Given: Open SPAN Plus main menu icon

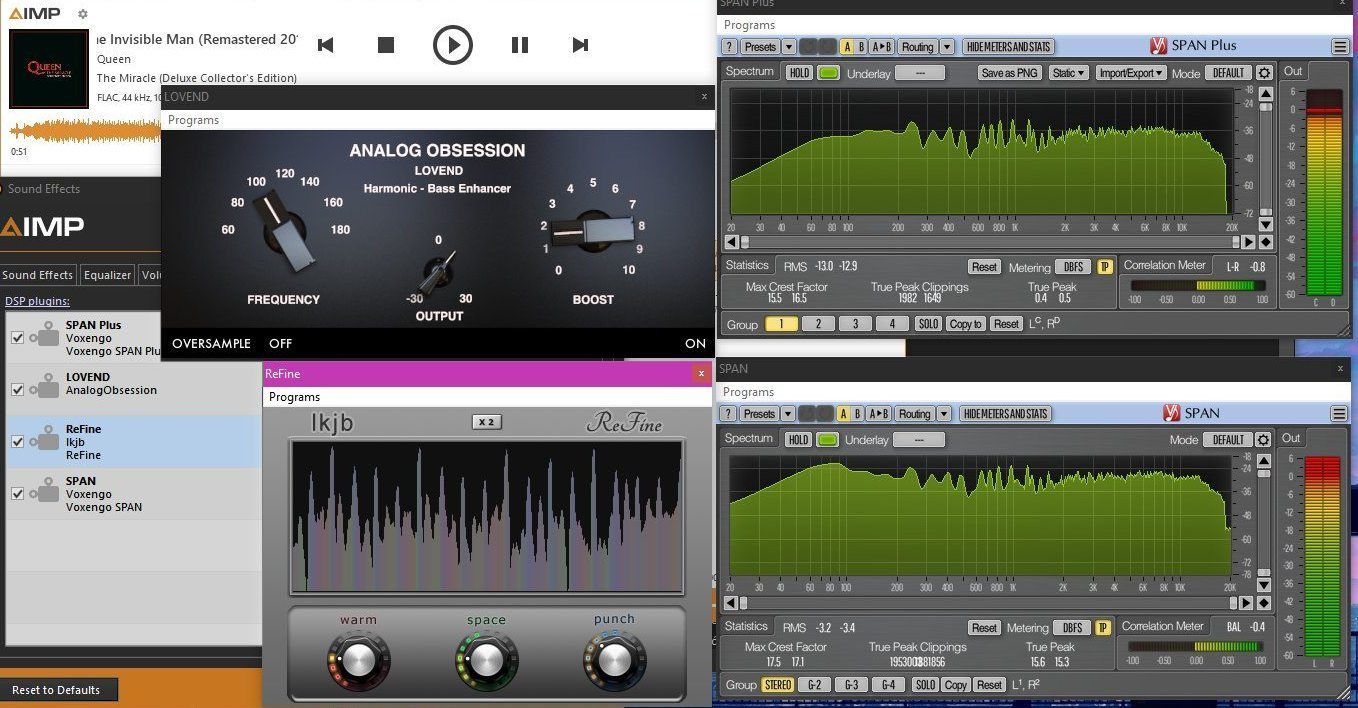Looking at the screenshot, I should point(1340,47).
